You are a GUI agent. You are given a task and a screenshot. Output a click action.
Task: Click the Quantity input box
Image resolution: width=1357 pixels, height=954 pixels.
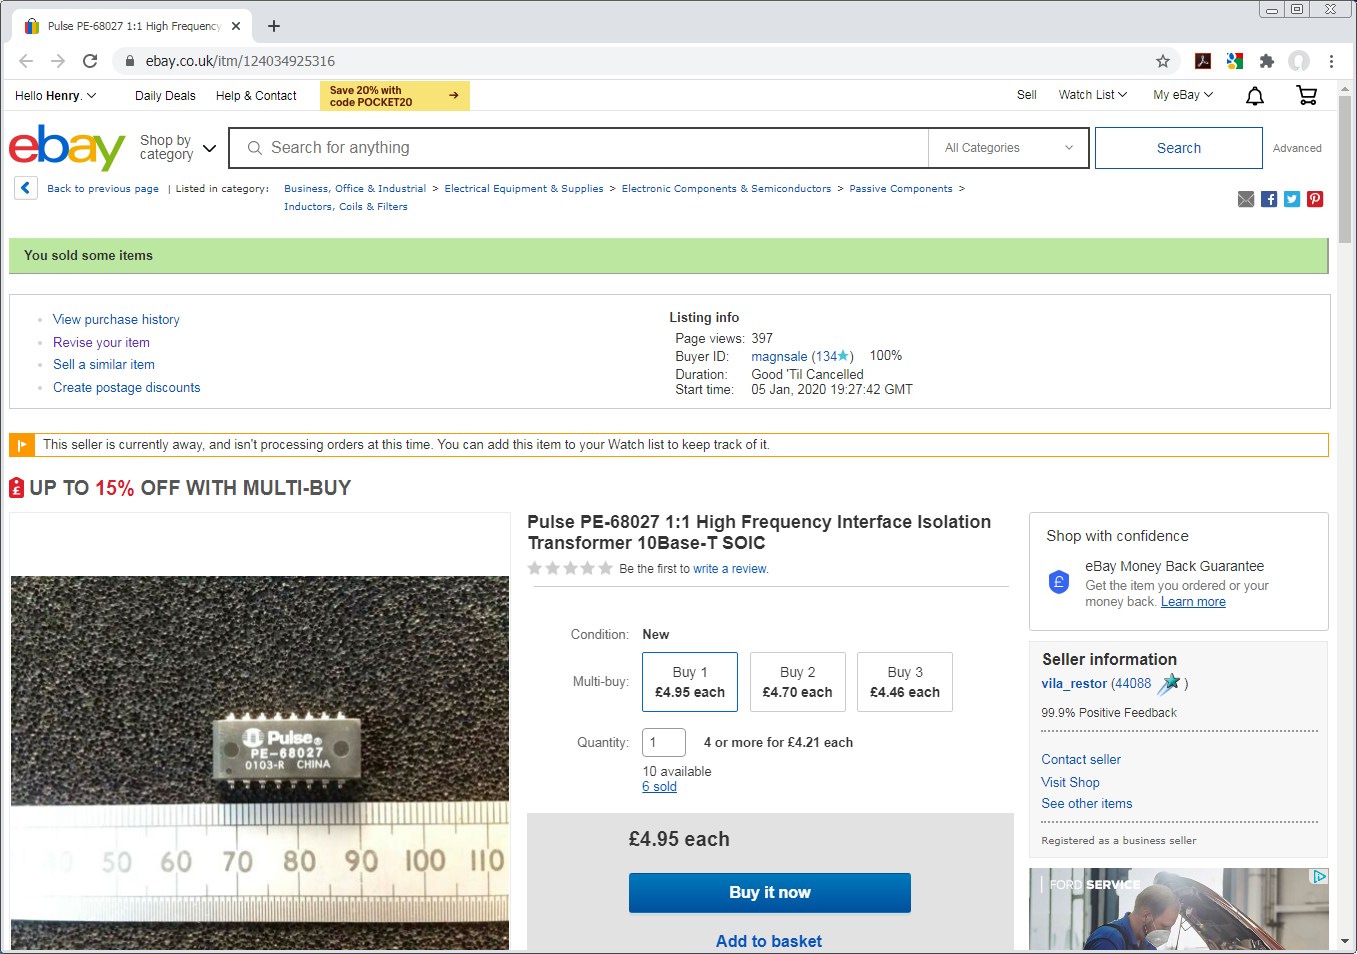[x=664, y=743]
